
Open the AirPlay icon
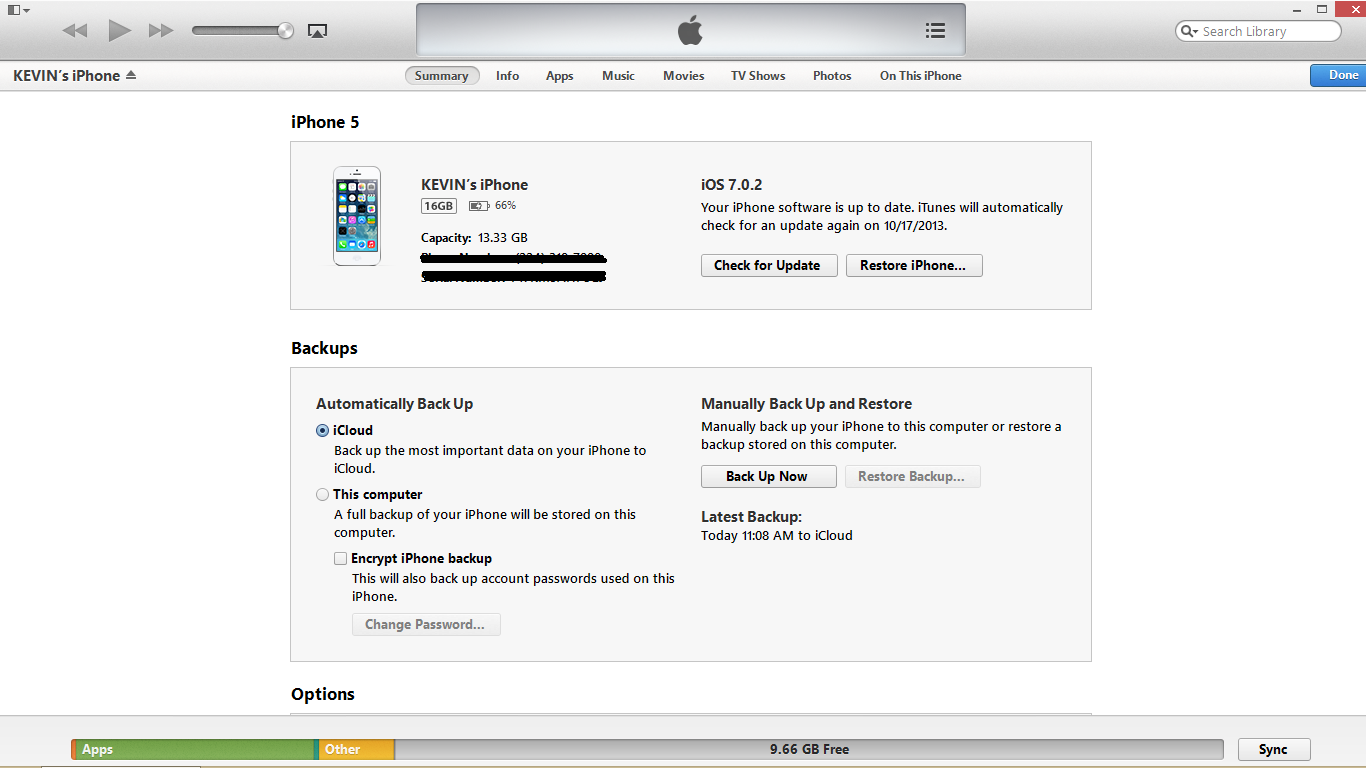(317, 31)
